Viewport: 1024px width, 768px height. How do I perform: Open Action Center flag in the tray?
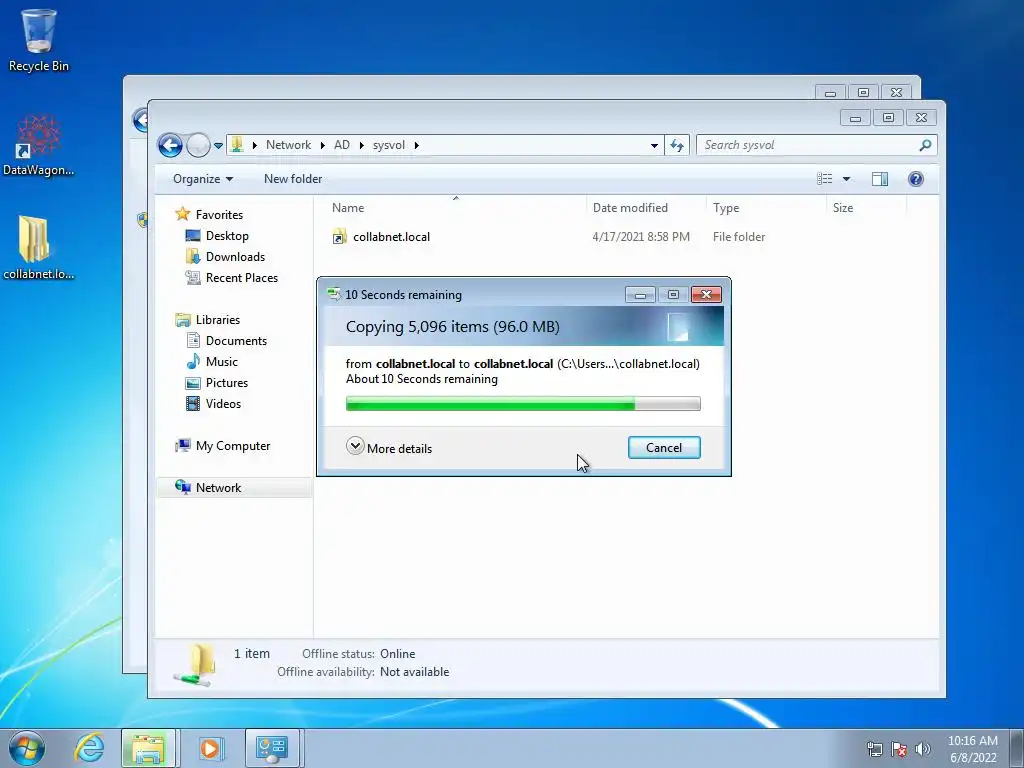899,749
